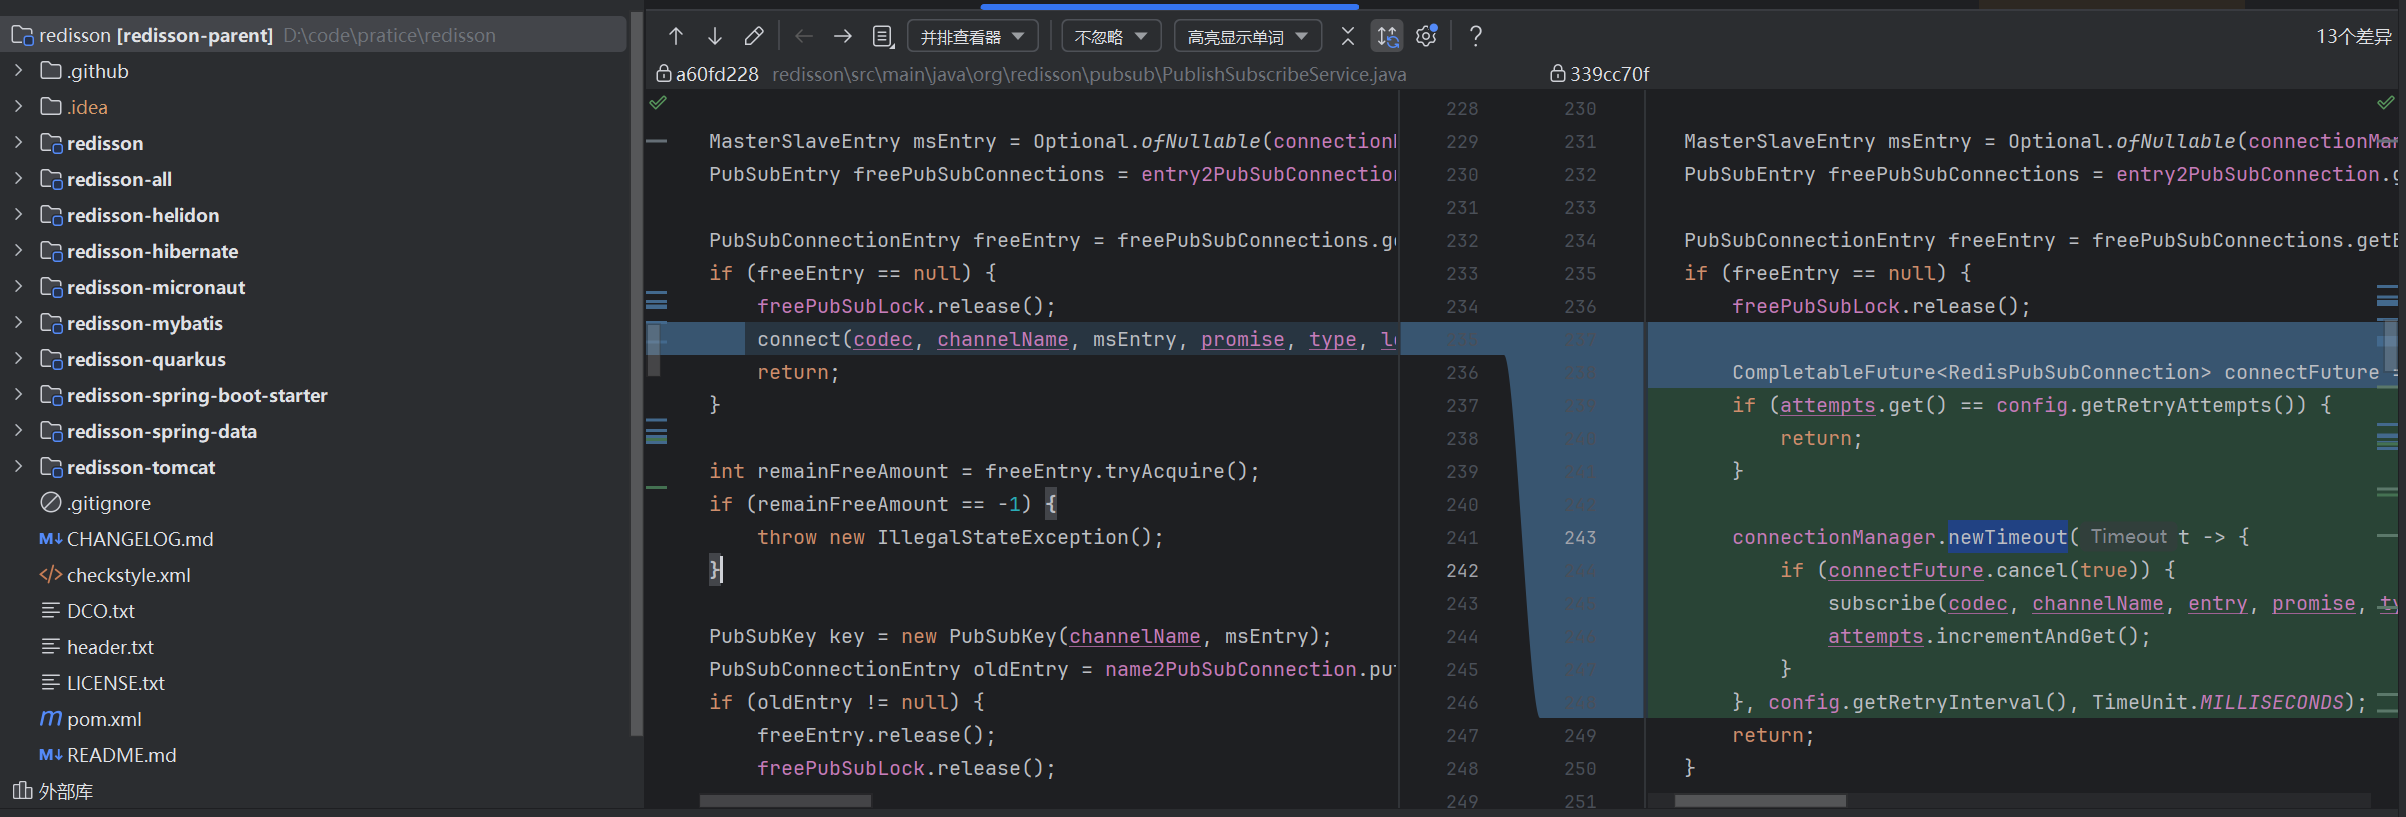Viewport: 2406px width, 817px height.
Task: Open diff viewer settings gear
Action: tap(1427, 36)
